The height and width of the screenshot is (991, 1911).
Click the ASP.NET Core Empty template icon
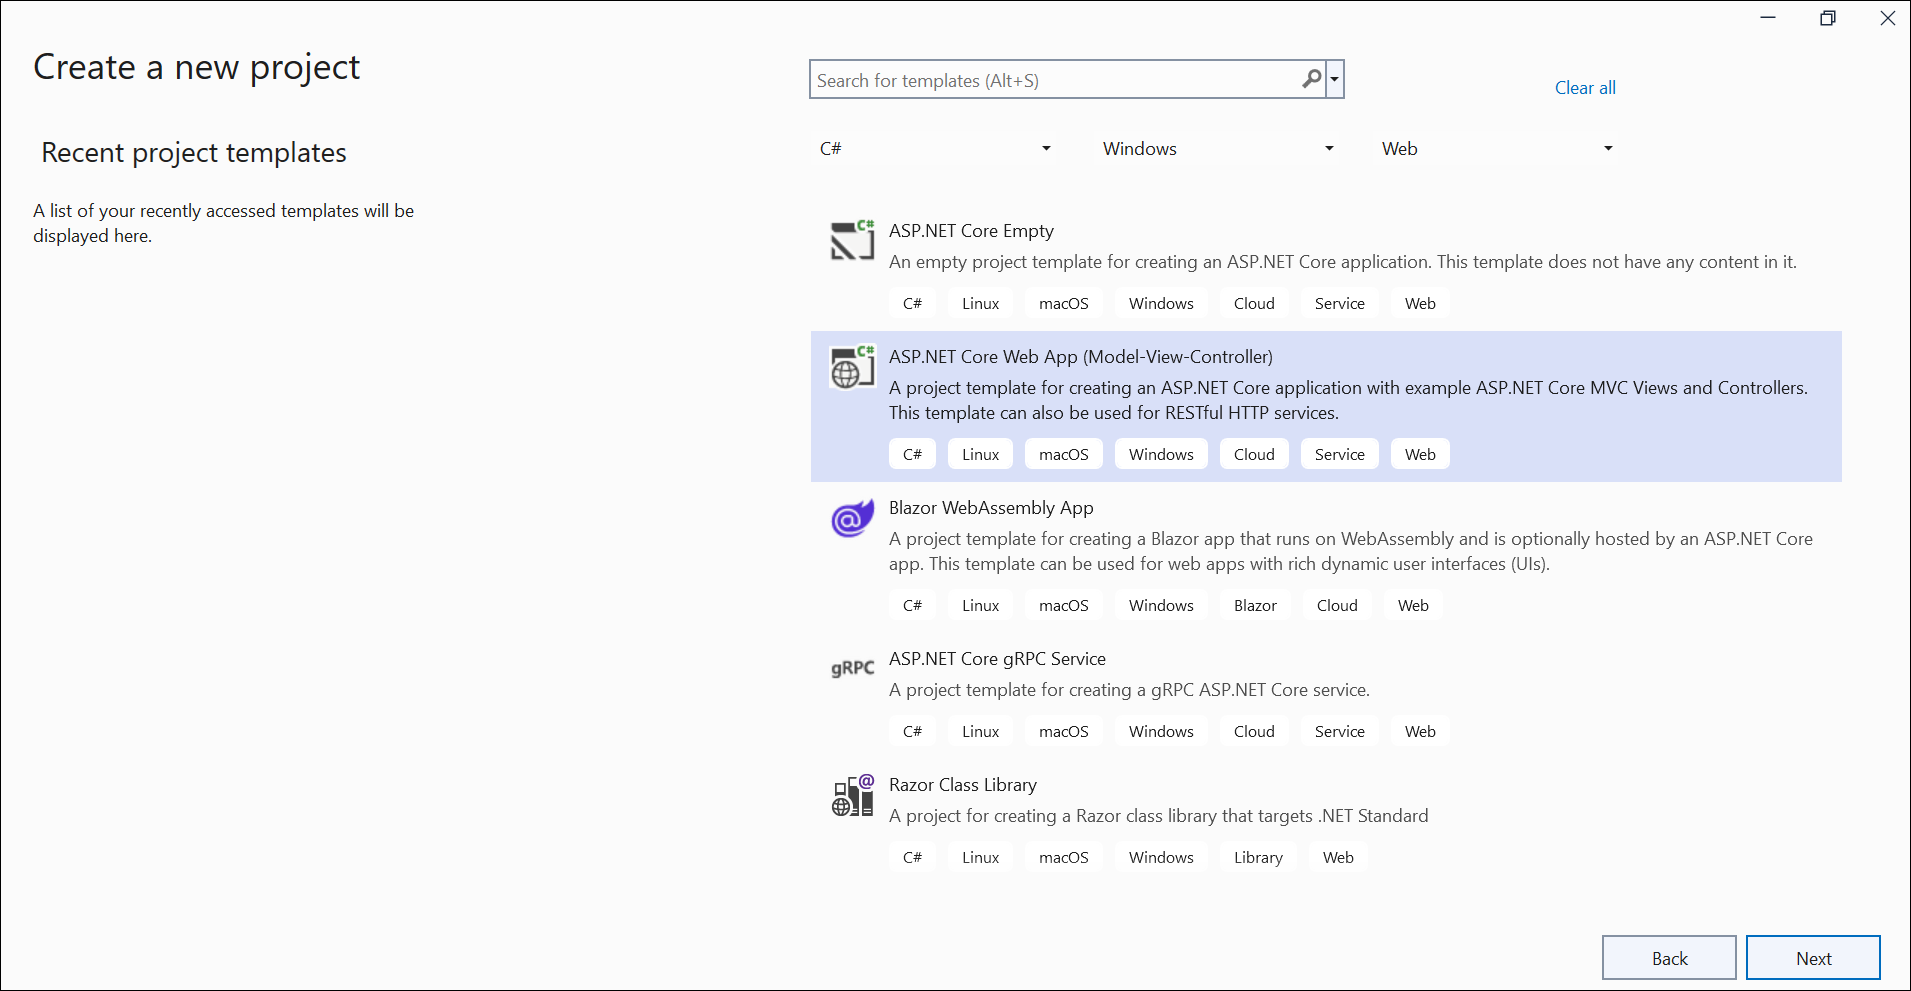click(x=852, y=240)
